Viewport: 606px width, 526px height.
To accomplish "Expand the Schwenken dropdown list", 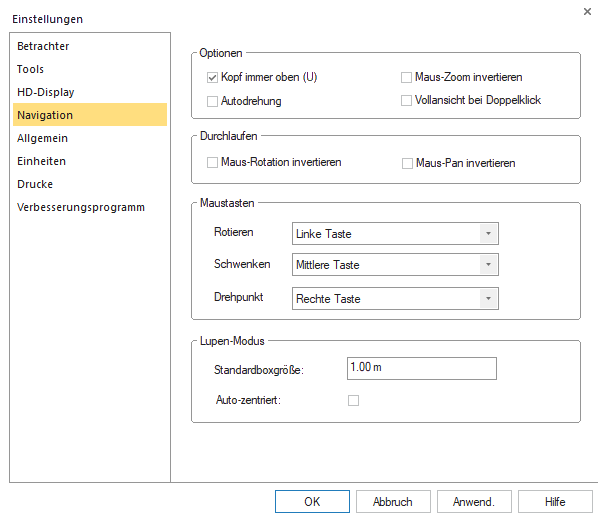I will point(395,265).
